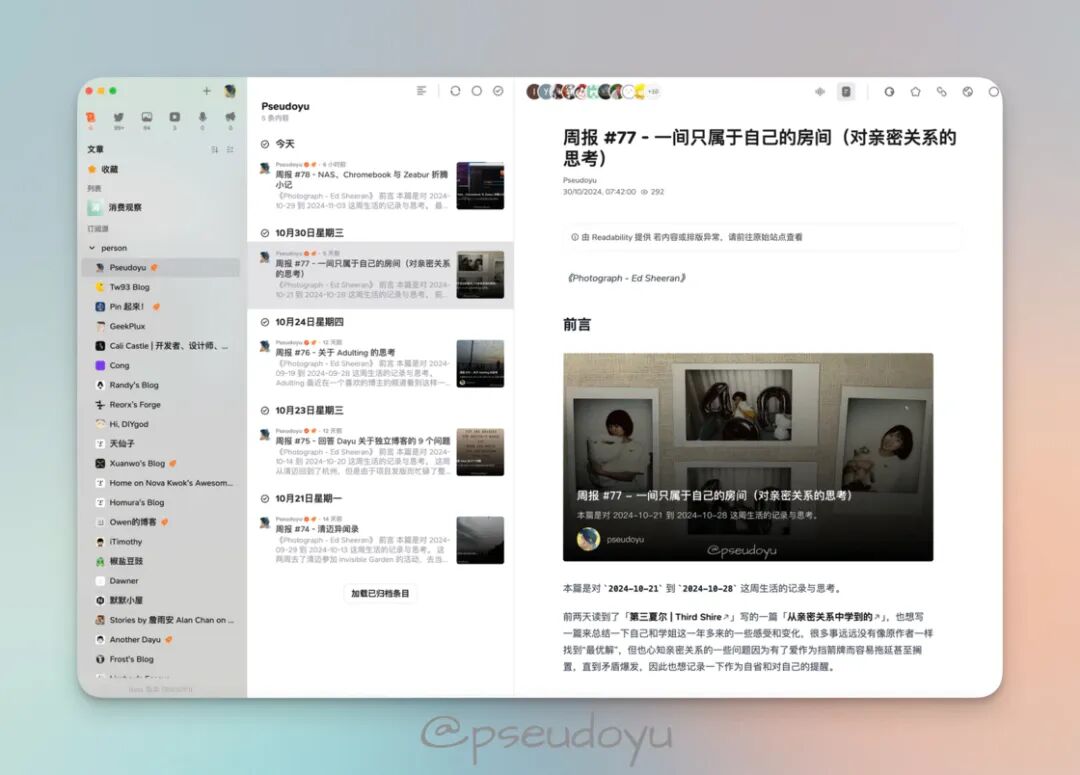Screen dimensions: 1080x775
Task: Open the 周报 #78 entry thumbnail
Action: pyautogui.click(x=480, y=186)
